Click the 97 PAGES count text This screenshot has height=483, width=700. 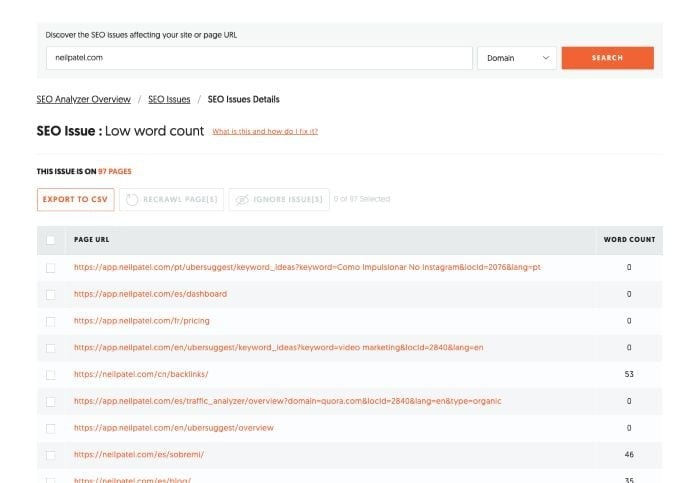[115, 171]
